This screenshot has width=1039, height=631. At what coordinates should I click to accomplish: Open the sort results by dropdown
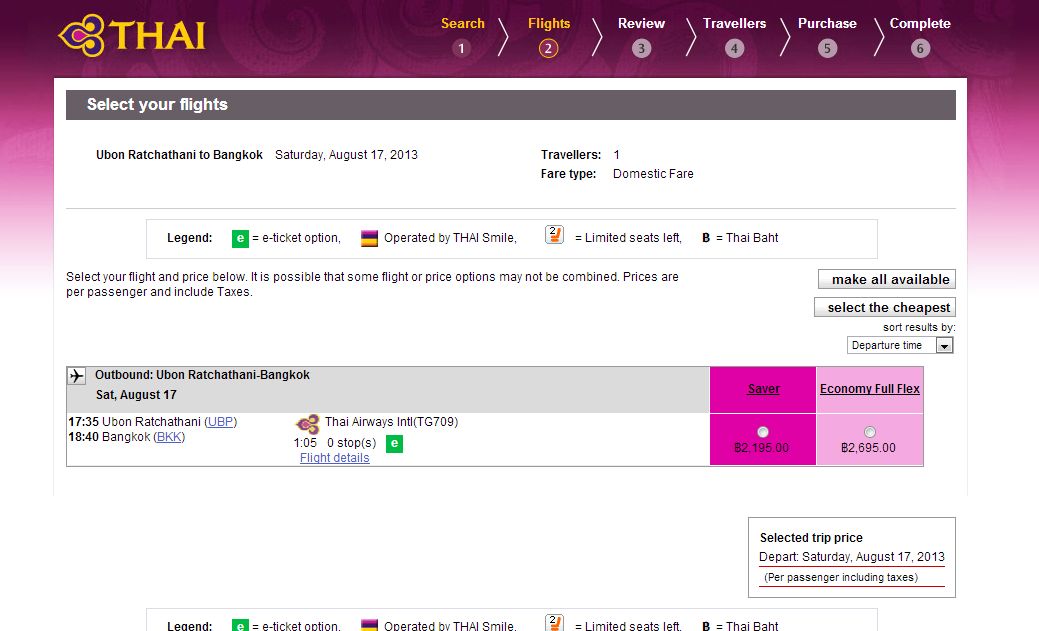point(900,345)
